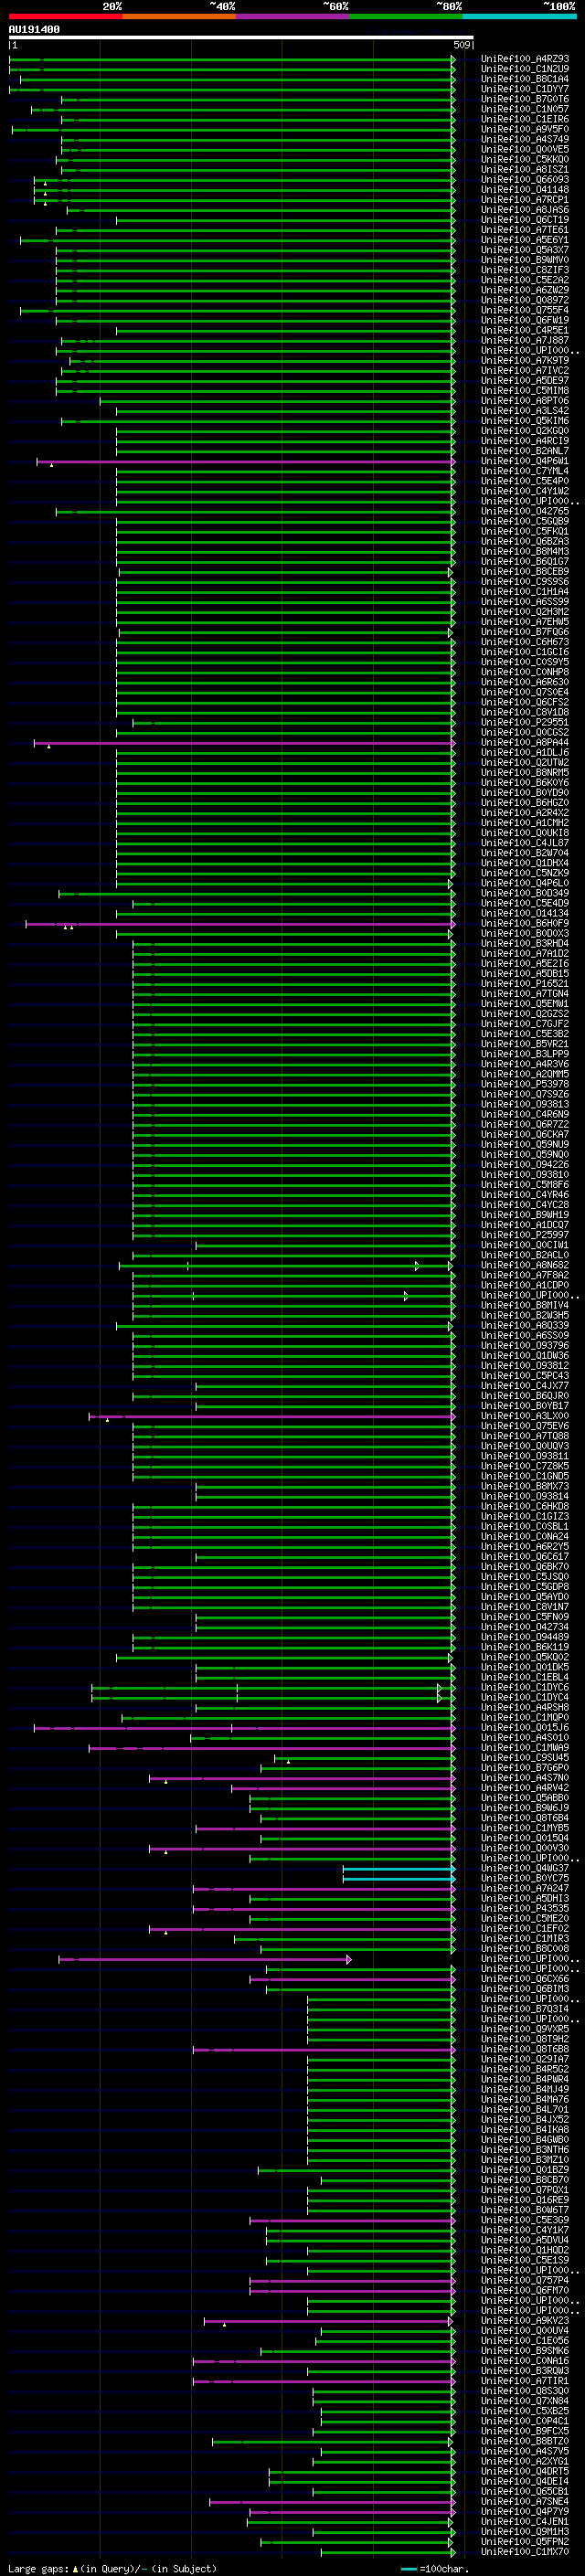585x2576 pixels.
Task: Select the purple UniRef100_Q4P6W1 hit label
Action: coord(525,461)
